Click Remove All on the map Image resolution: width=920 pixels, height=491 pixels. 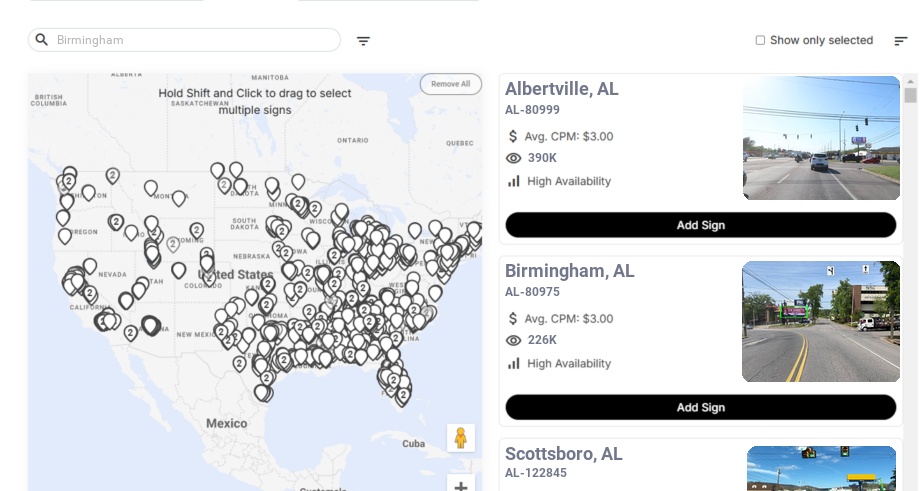click(451, 84)
